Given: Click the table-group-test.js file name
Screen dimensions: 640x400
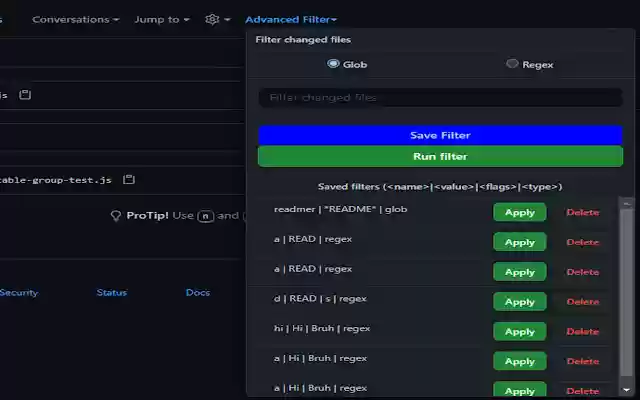Looking at the screenshot, I should click(56, 180).
